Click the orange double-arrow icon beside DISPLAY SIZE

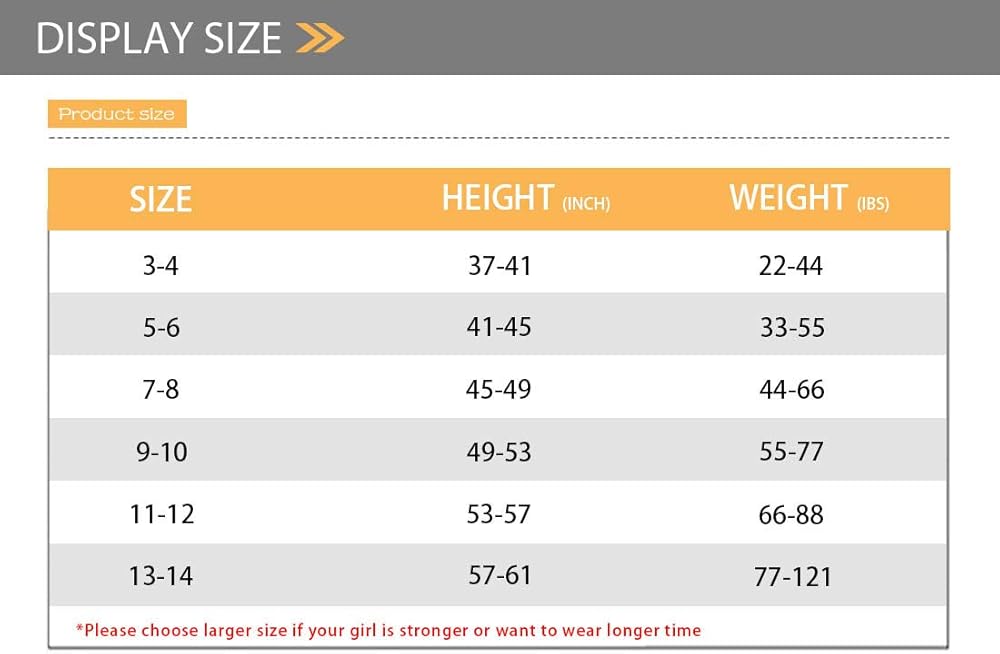click(x=320, y=38)
